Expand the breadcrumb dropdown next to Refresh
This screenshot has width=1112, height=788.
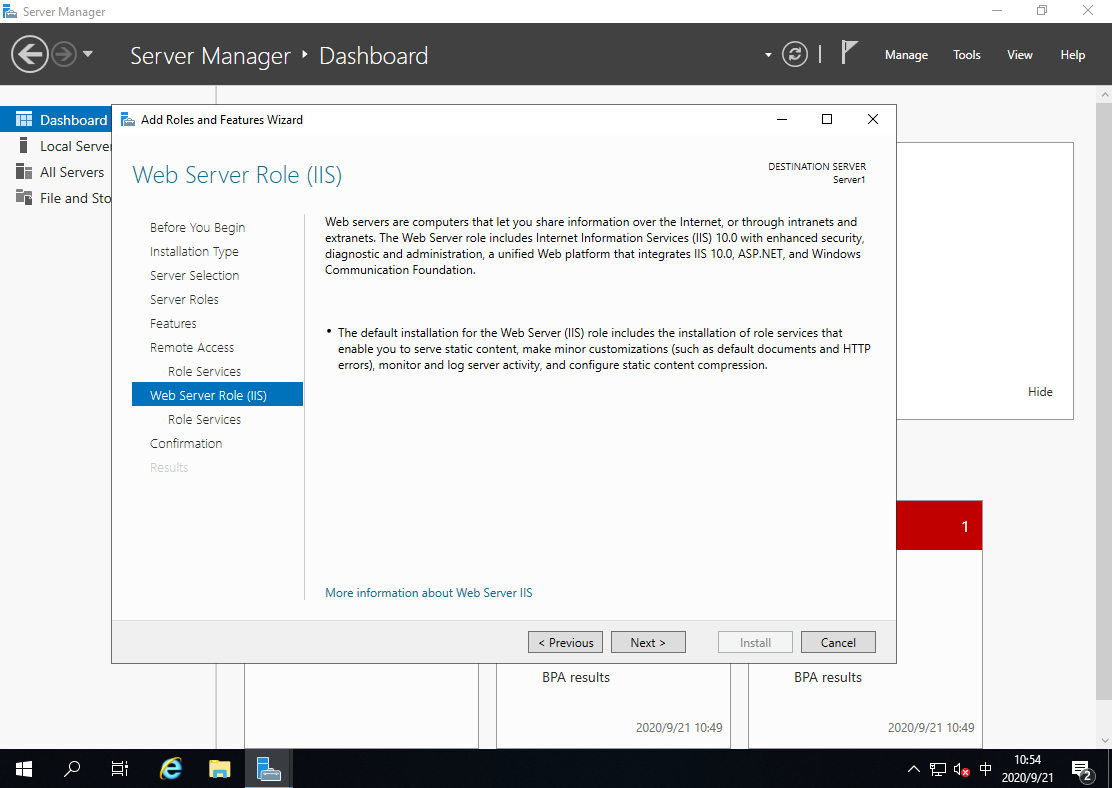point(768,55)
